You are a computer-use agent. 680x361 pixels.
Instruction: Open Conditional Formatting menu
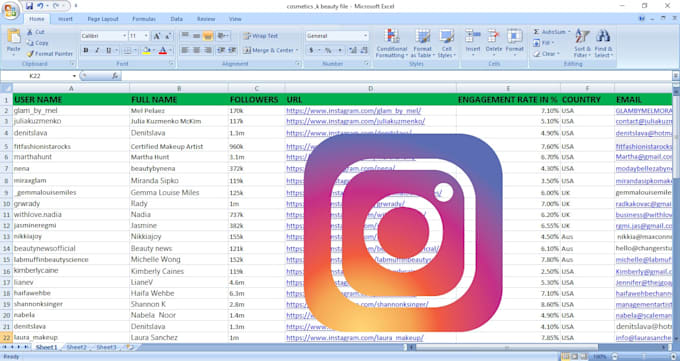tap(392, 43)
